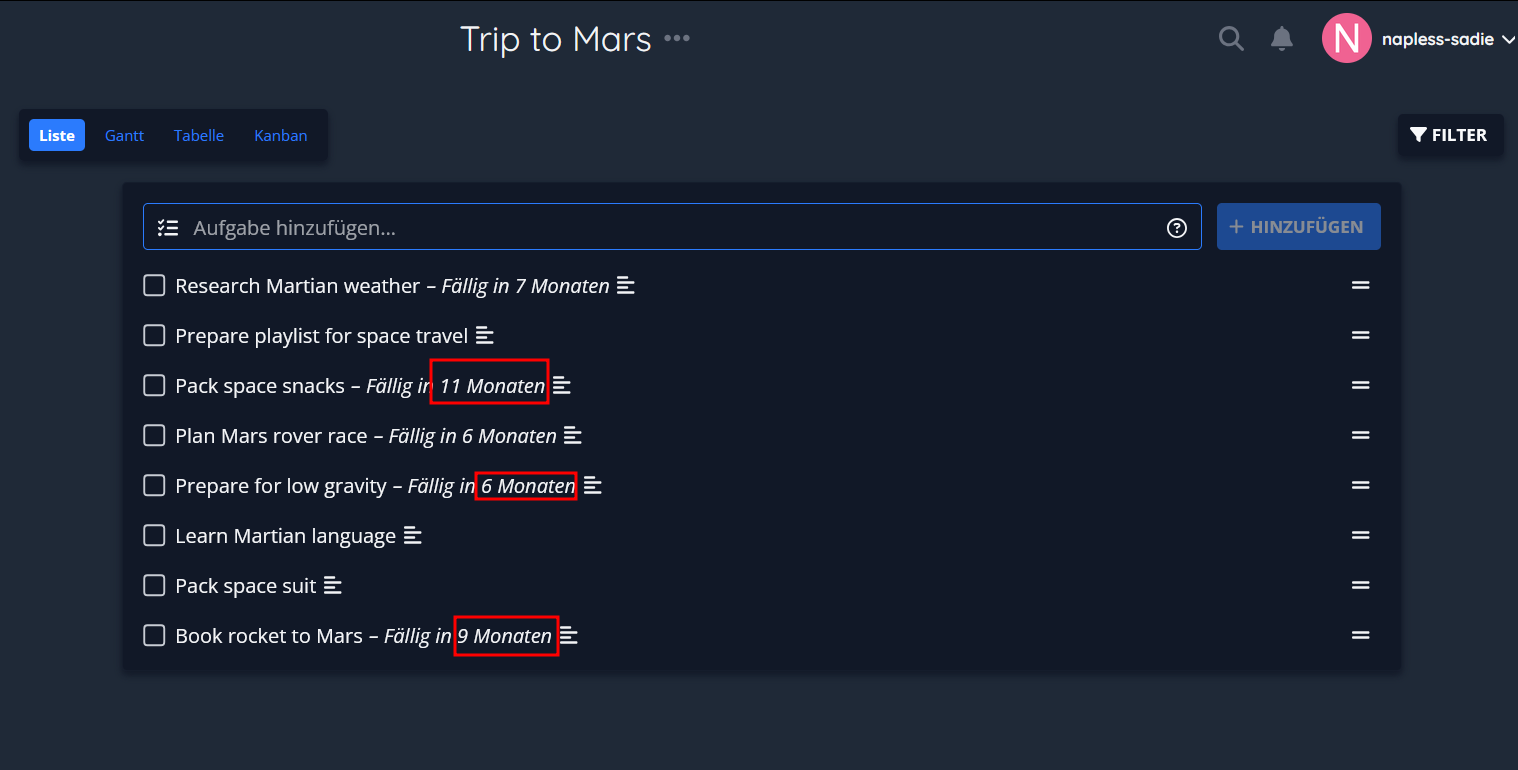Viewport: 1518px width, 770px height.
Task: Tick the Plan Mars rover race checkbox
Action: tap(154, 436)
